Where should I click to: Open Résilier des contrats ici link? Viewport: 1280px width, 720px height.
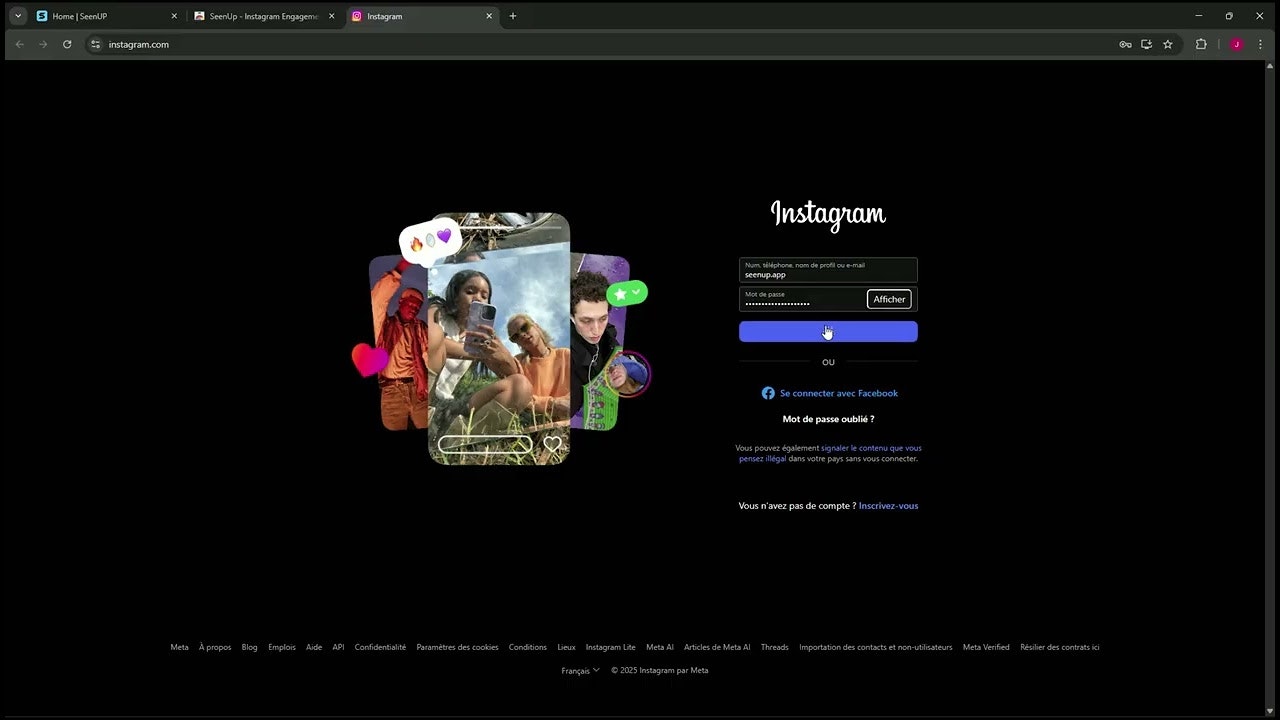pos(1060,647)
